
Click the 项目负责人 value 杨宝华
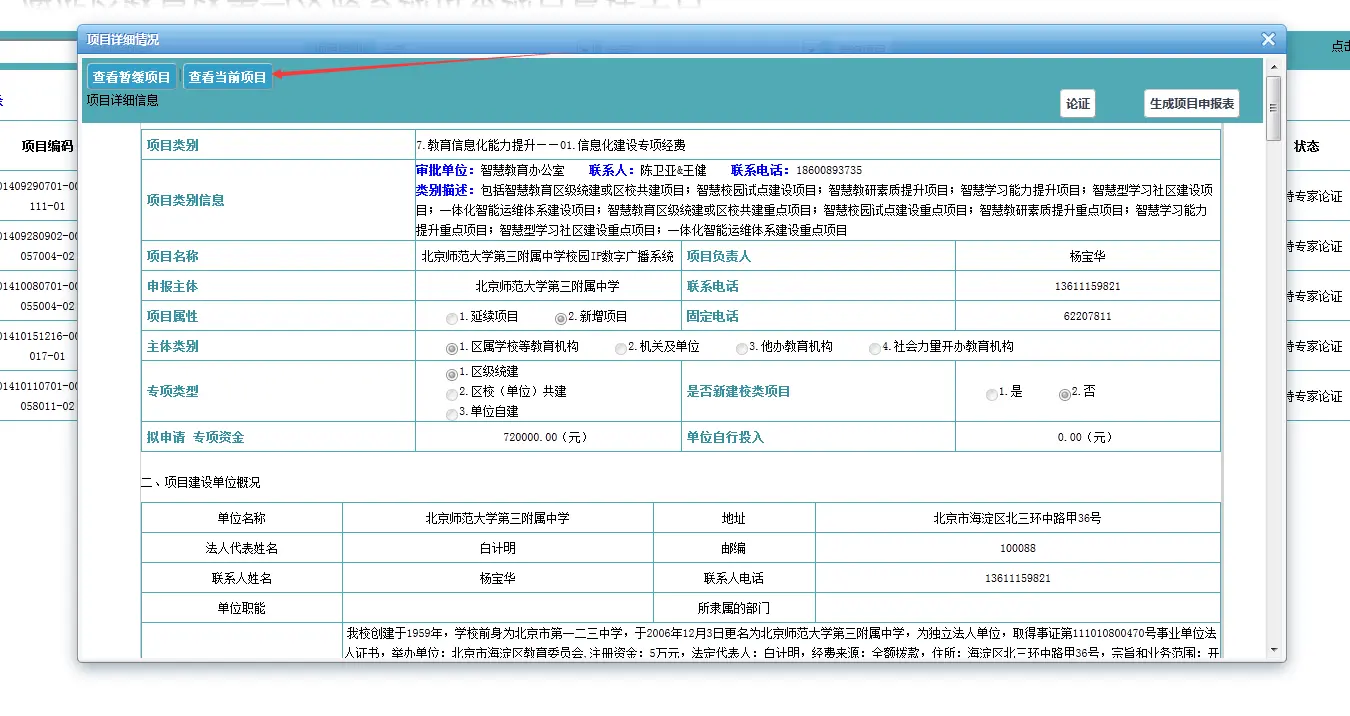click(x=1087, y=256)
